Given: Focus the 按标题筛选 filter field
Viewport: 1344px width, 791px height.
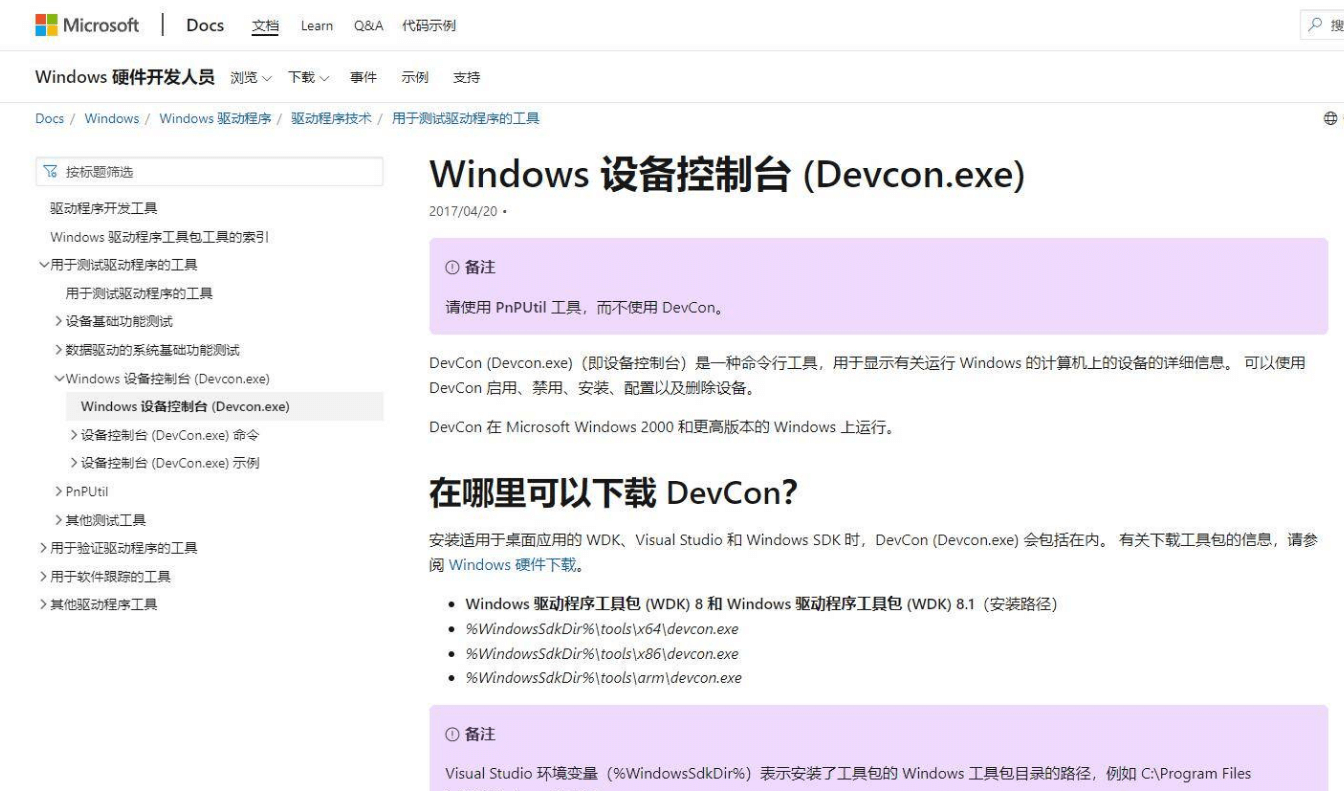Looking at the screenshot, I should [209, 172].
